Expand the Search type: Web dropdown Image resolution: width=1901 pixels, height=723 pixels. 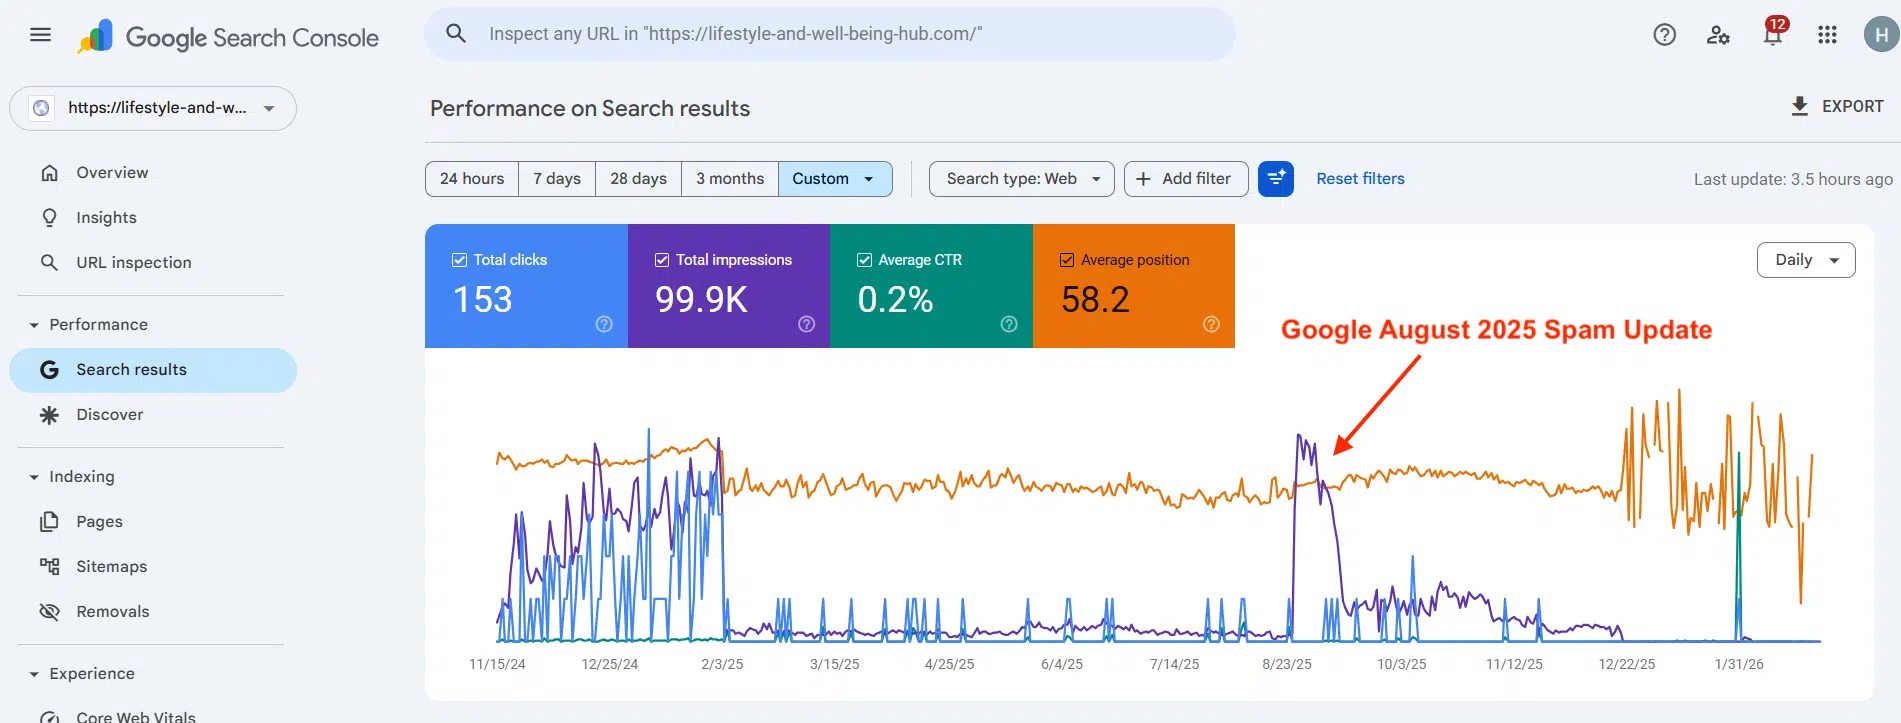[1021, 179]
